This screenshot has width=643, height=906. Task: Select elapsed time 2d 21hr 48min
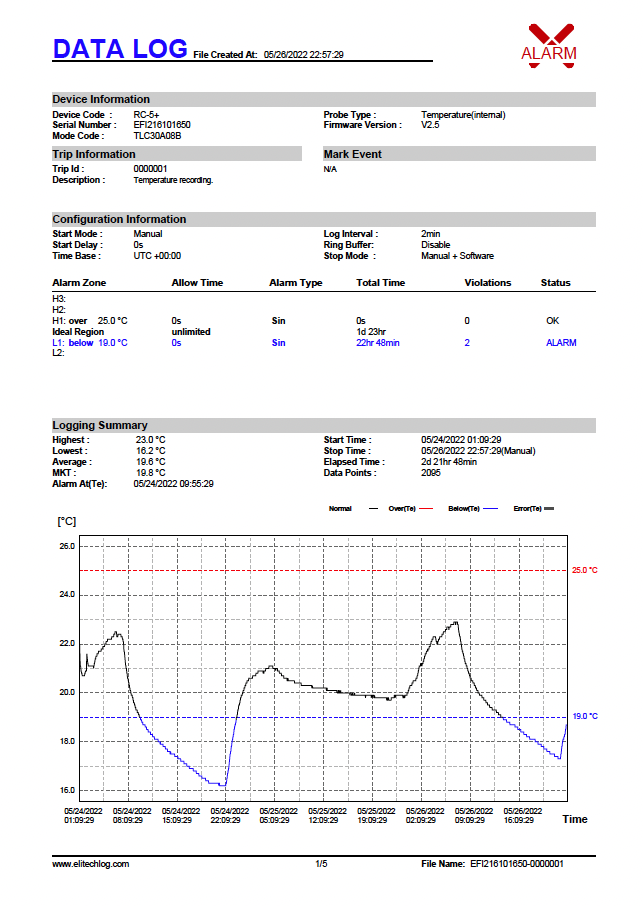click(x=449, y=462)
